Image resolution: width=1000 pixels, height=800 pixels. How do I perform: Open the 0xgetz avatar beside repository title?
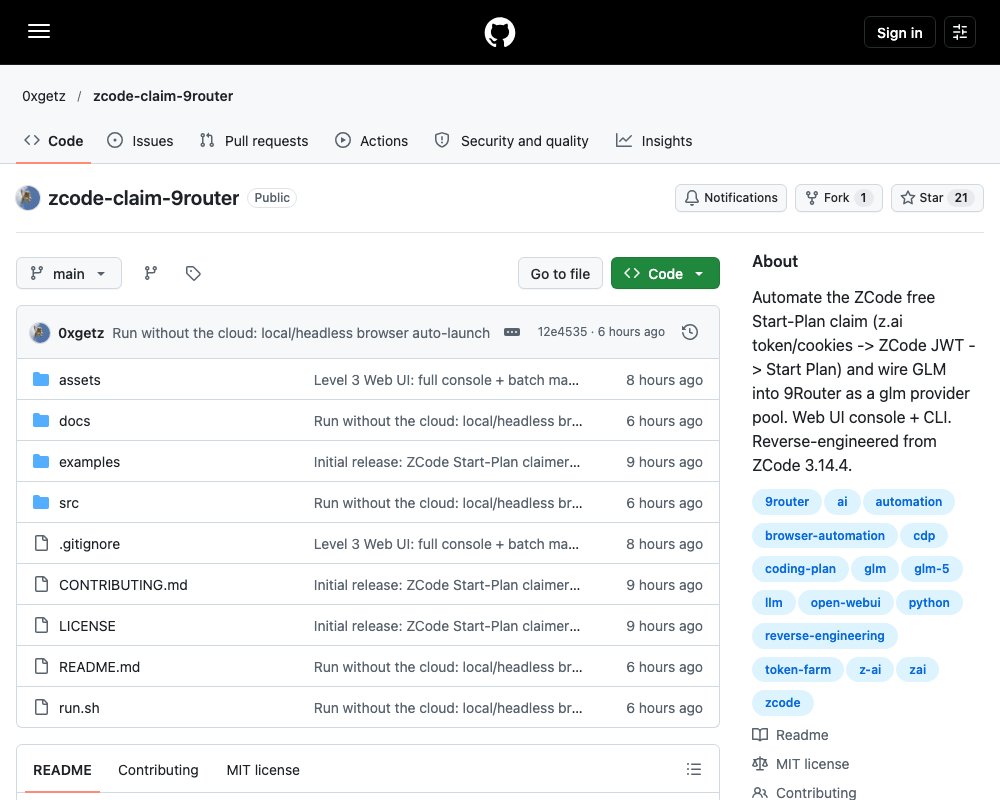tap(28, 198)
